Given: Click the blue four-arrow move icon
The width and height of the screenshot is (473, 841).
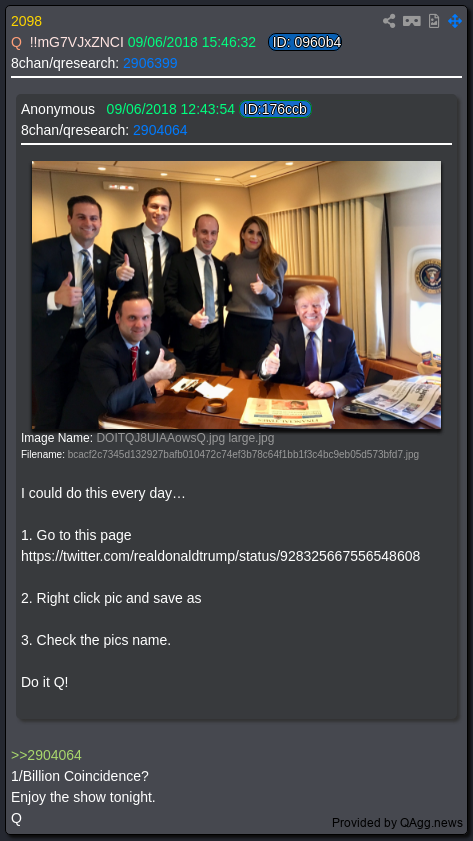Looking at the screenshot, I should 455,21.
